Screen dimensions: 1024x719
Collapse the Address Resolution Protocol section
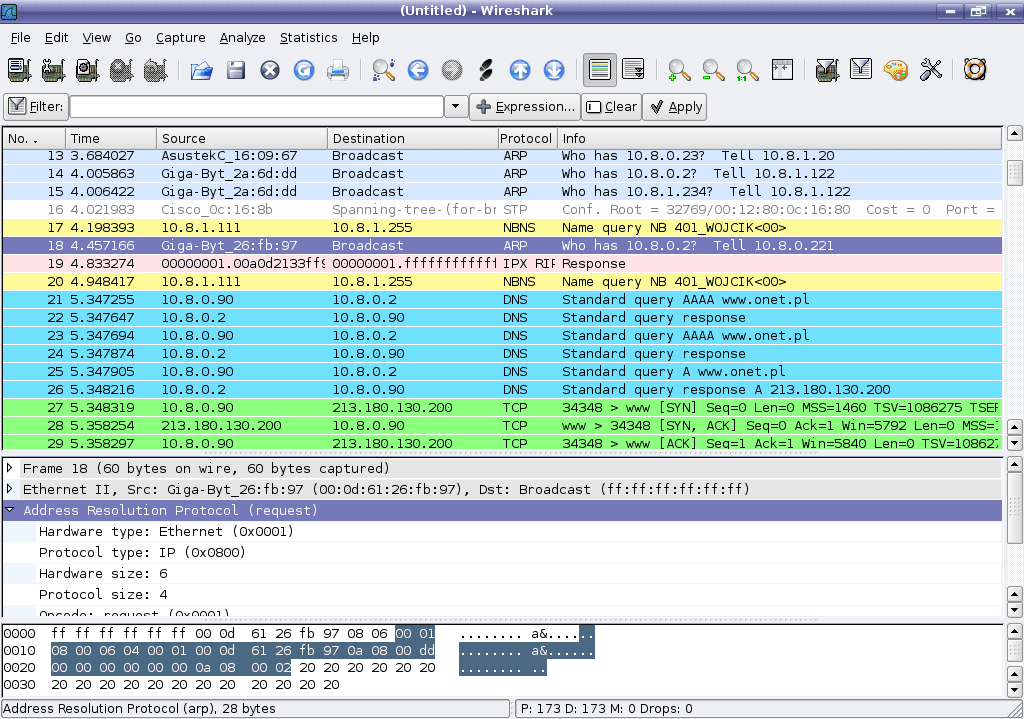click(12, 510)
